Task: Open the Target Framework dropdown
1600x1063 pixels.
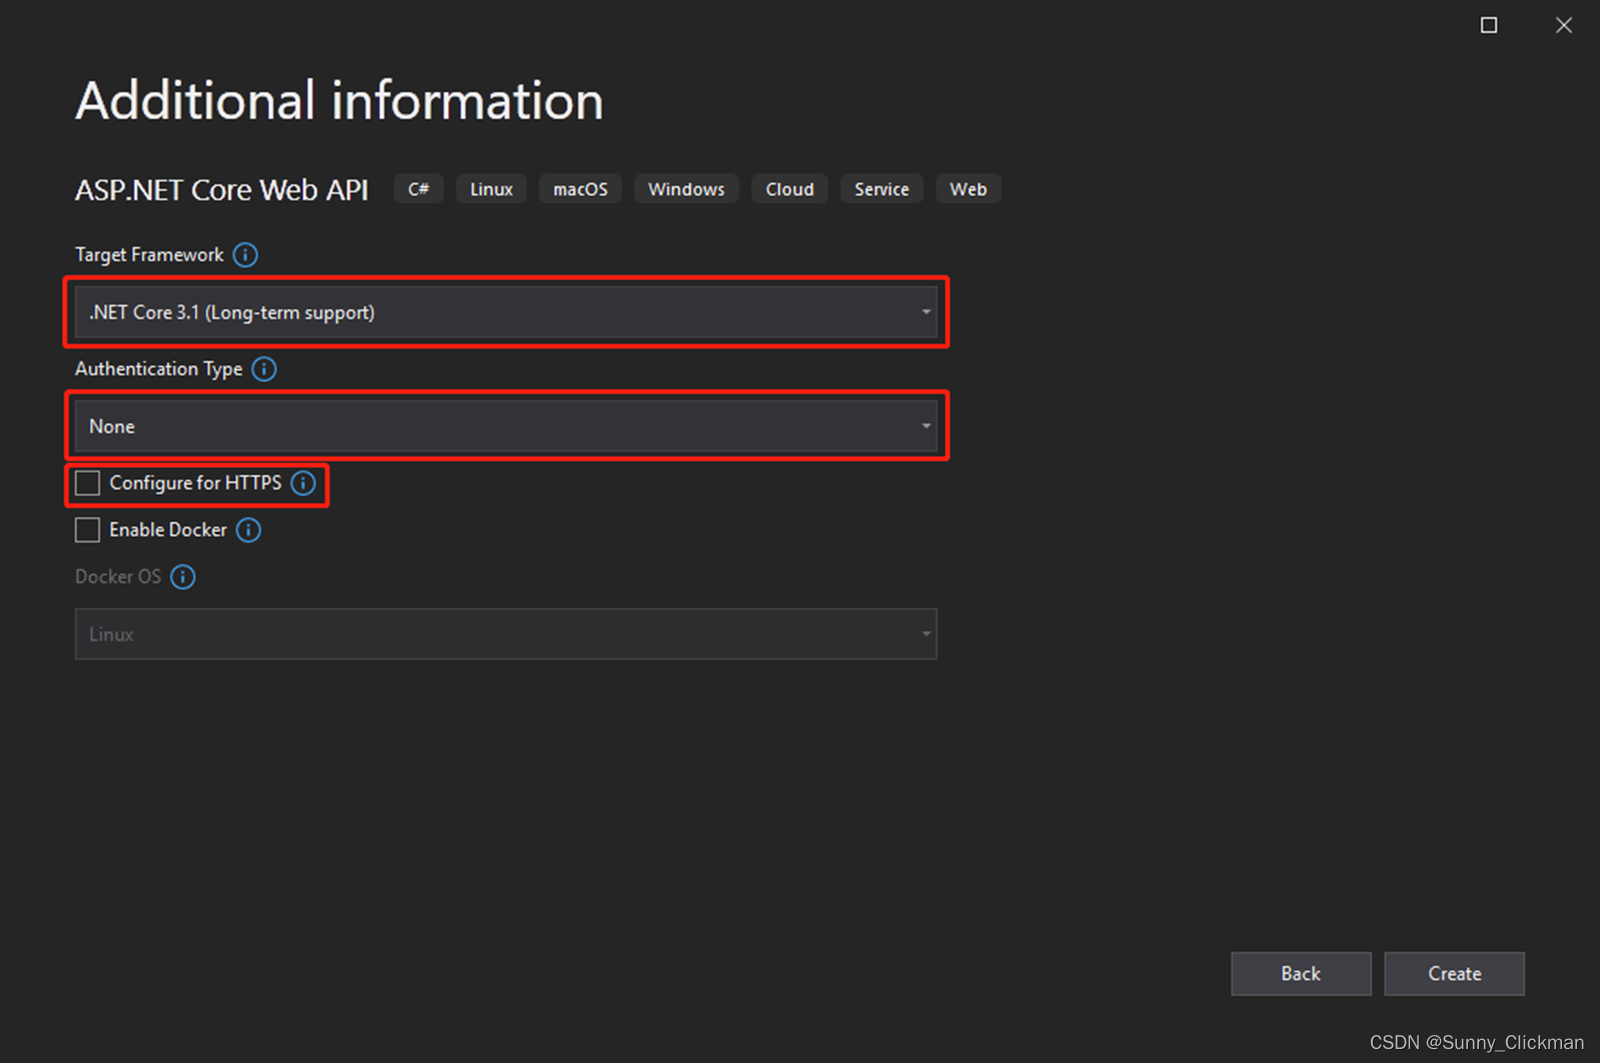Action: [506, 312]
